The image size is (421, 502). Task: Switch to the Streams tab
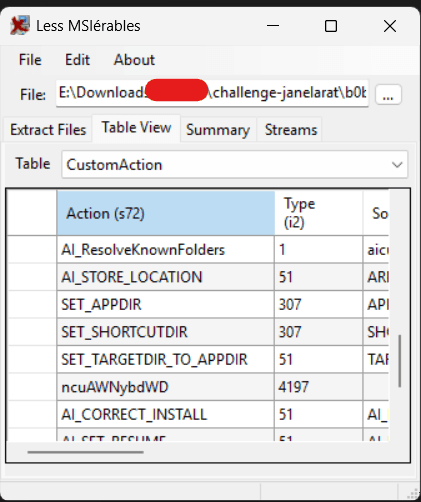coord(291,130)
